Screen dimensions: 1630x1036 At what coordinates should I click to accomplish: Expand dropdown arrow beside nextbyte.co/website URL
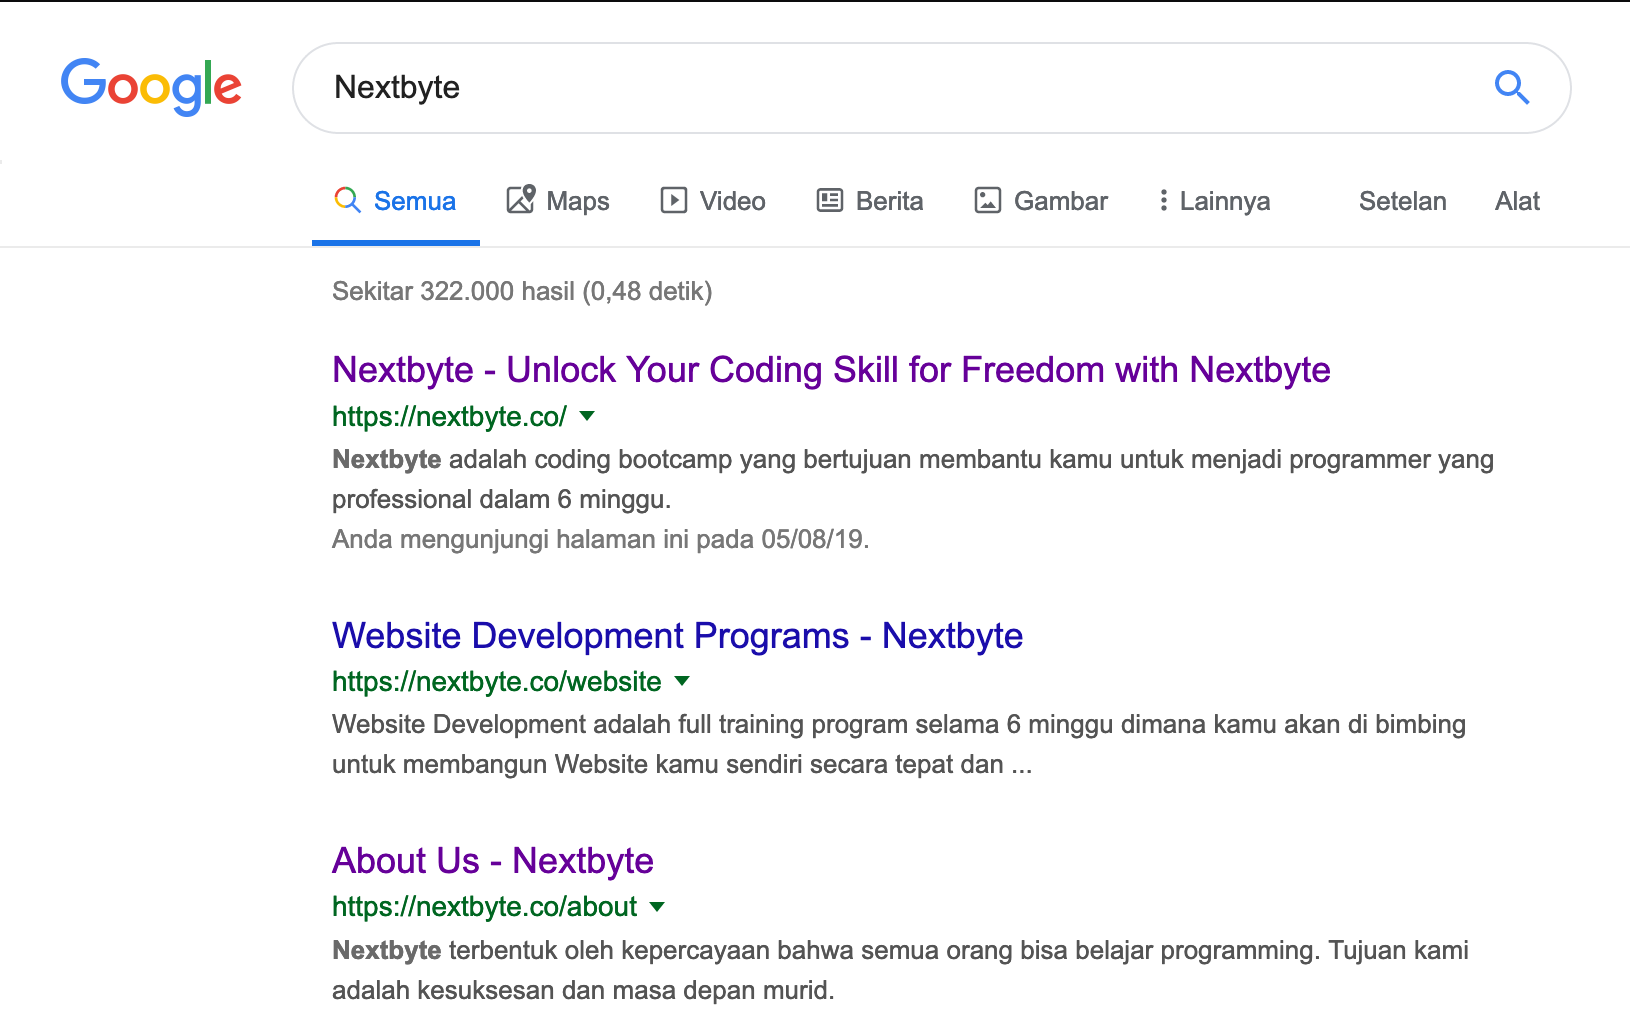tap(682, 681)
